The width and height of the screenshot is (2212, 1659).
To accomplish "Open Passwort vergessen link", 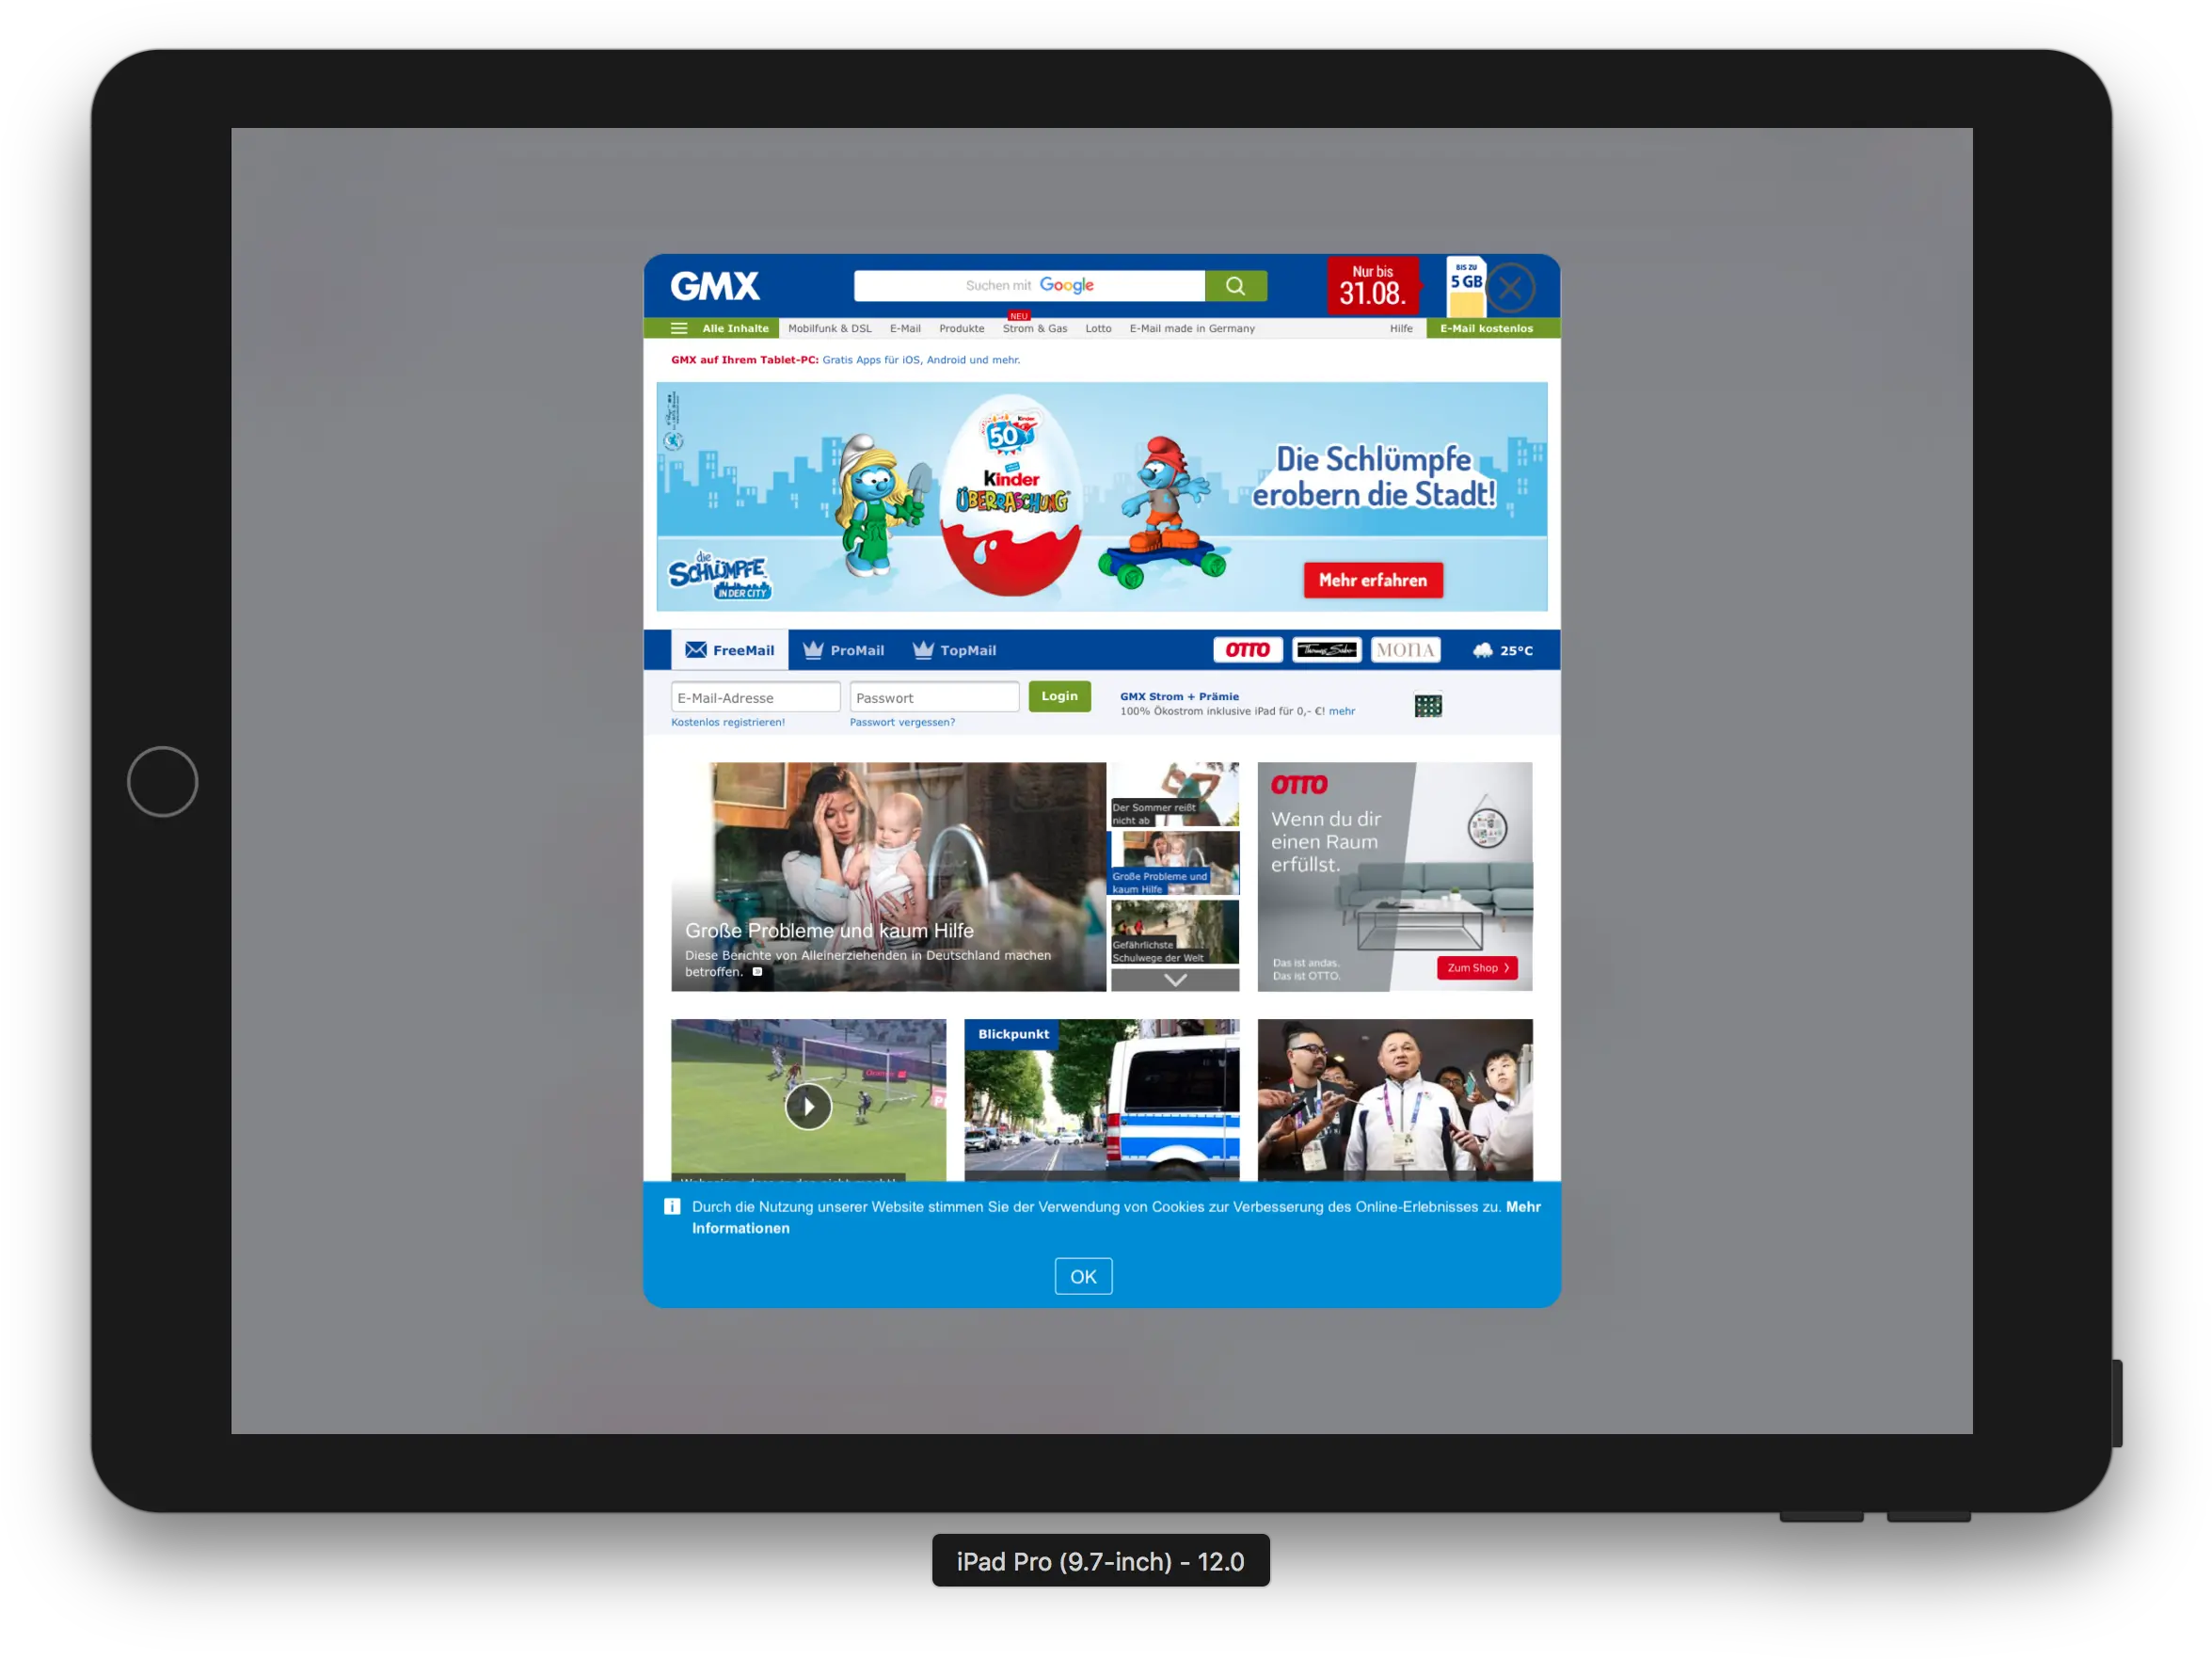I will [904, 724].
